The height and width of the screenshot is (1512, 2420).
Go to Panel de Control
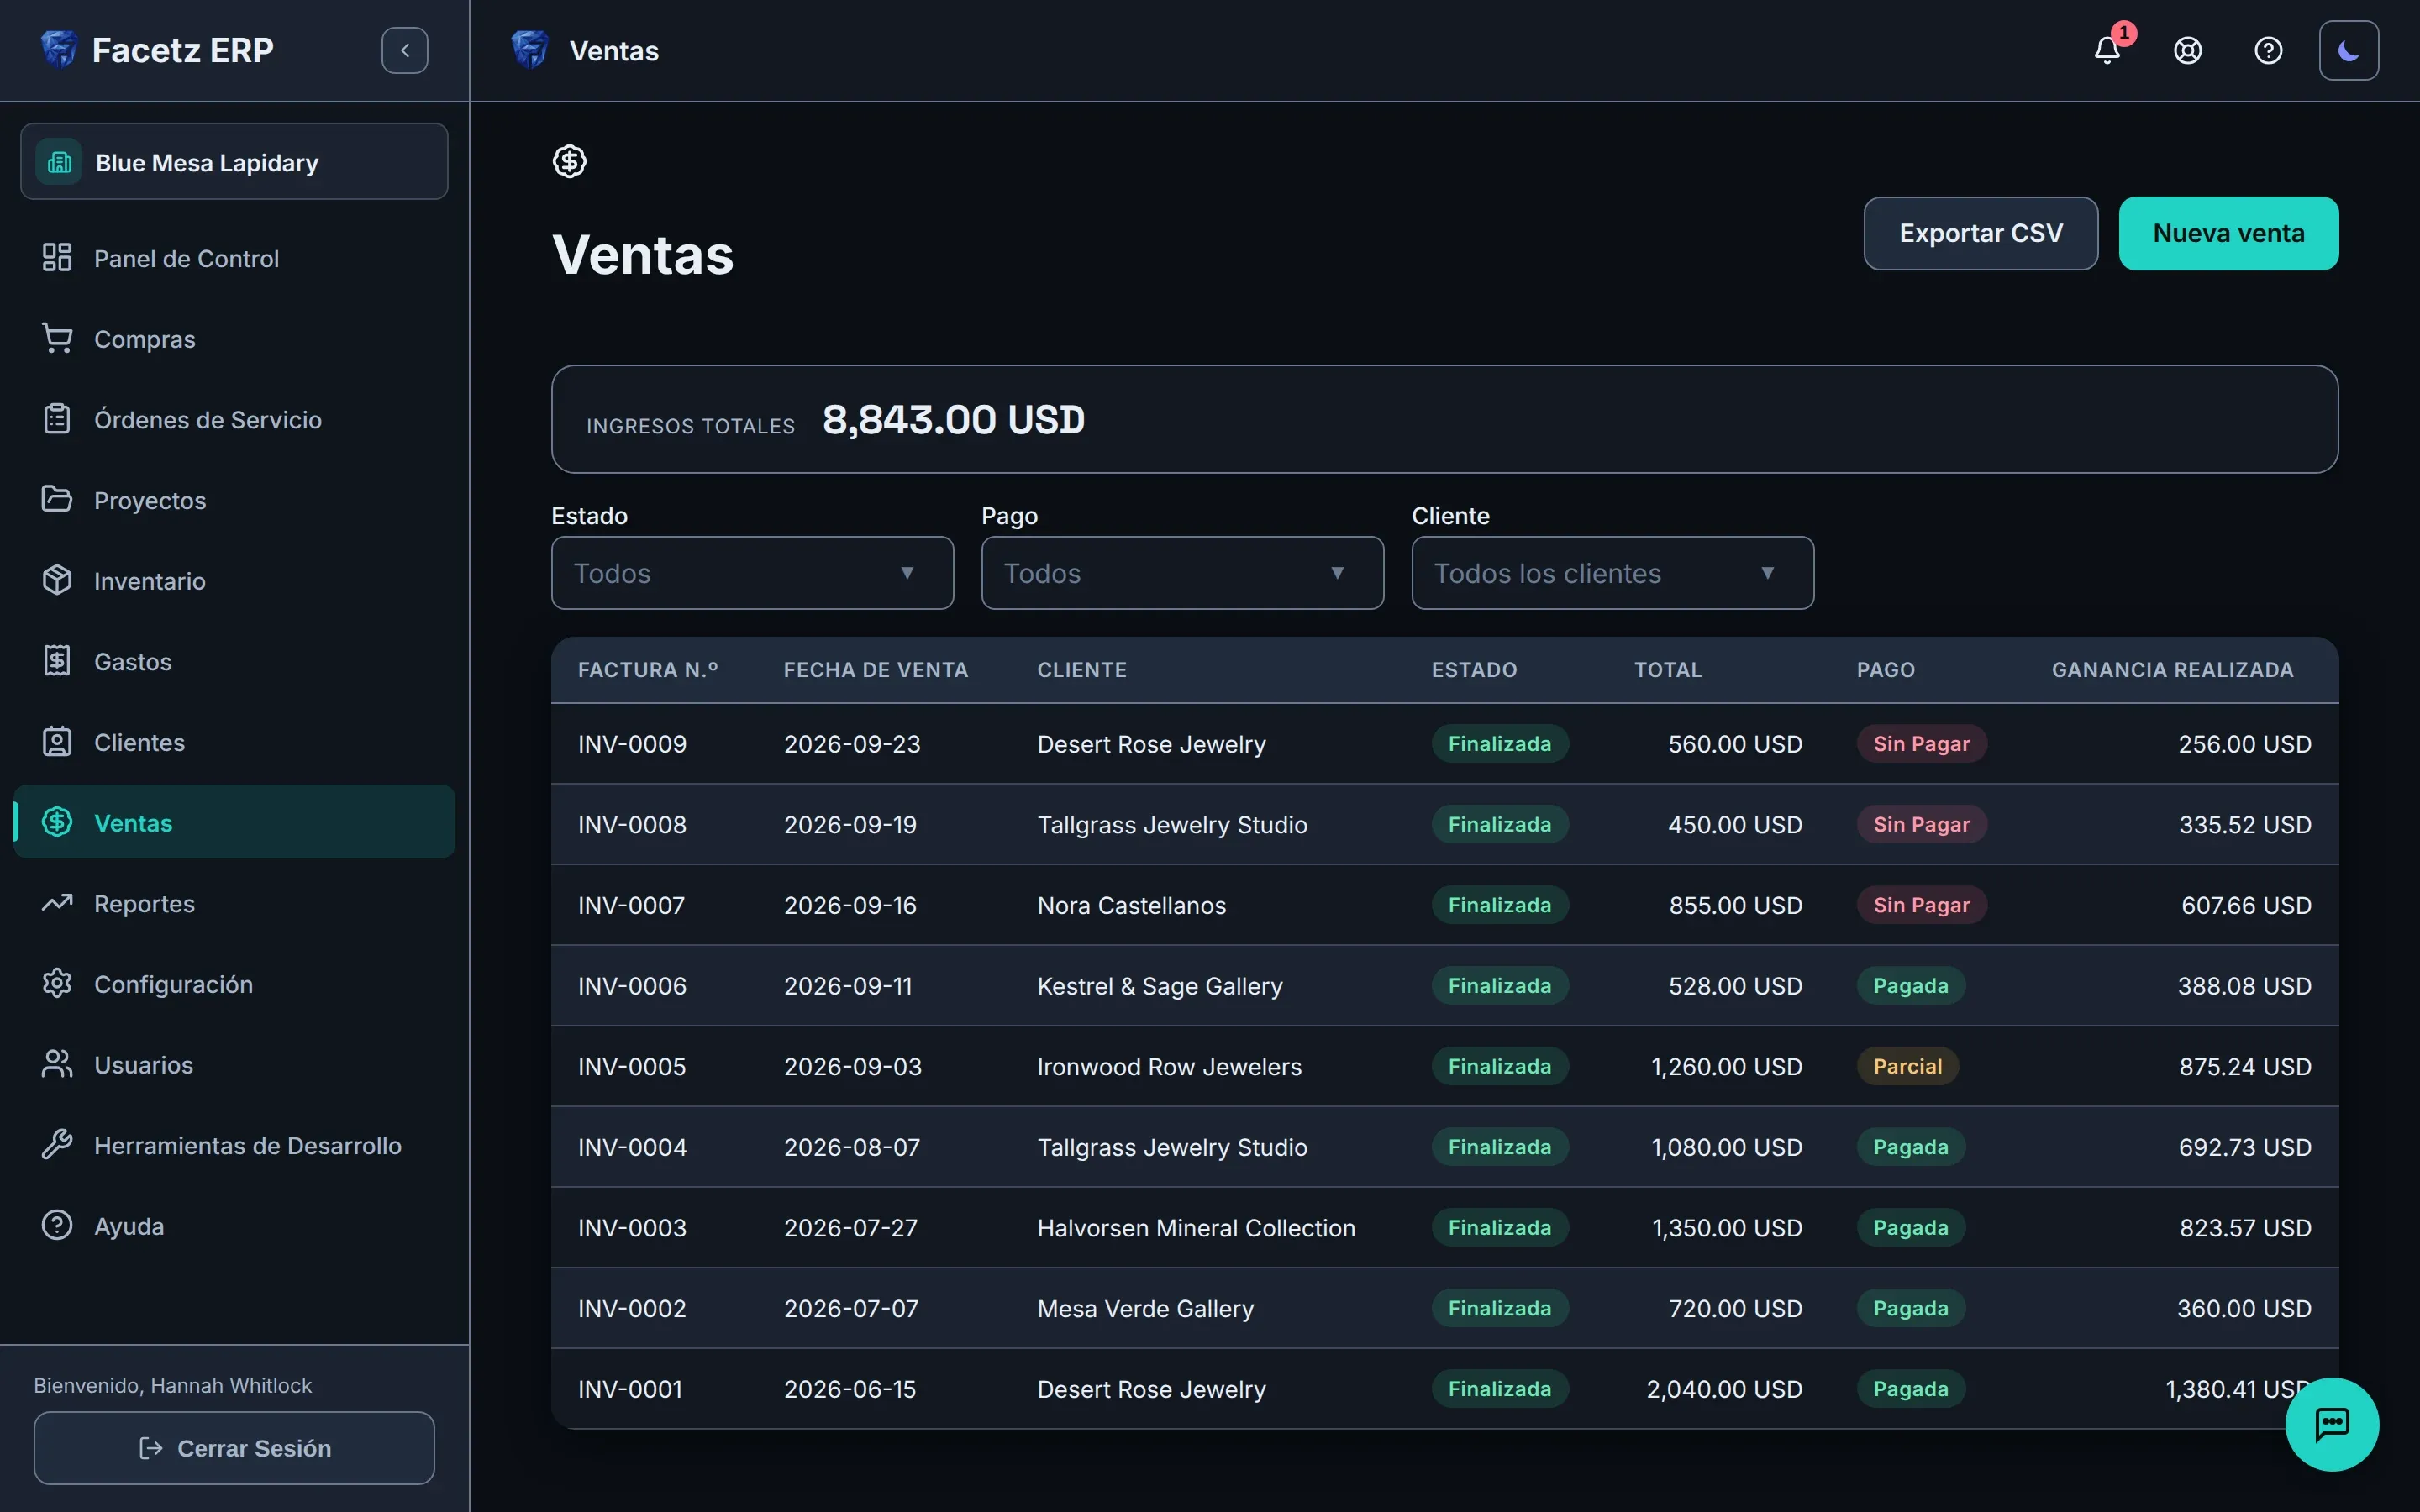coord(234,258)
